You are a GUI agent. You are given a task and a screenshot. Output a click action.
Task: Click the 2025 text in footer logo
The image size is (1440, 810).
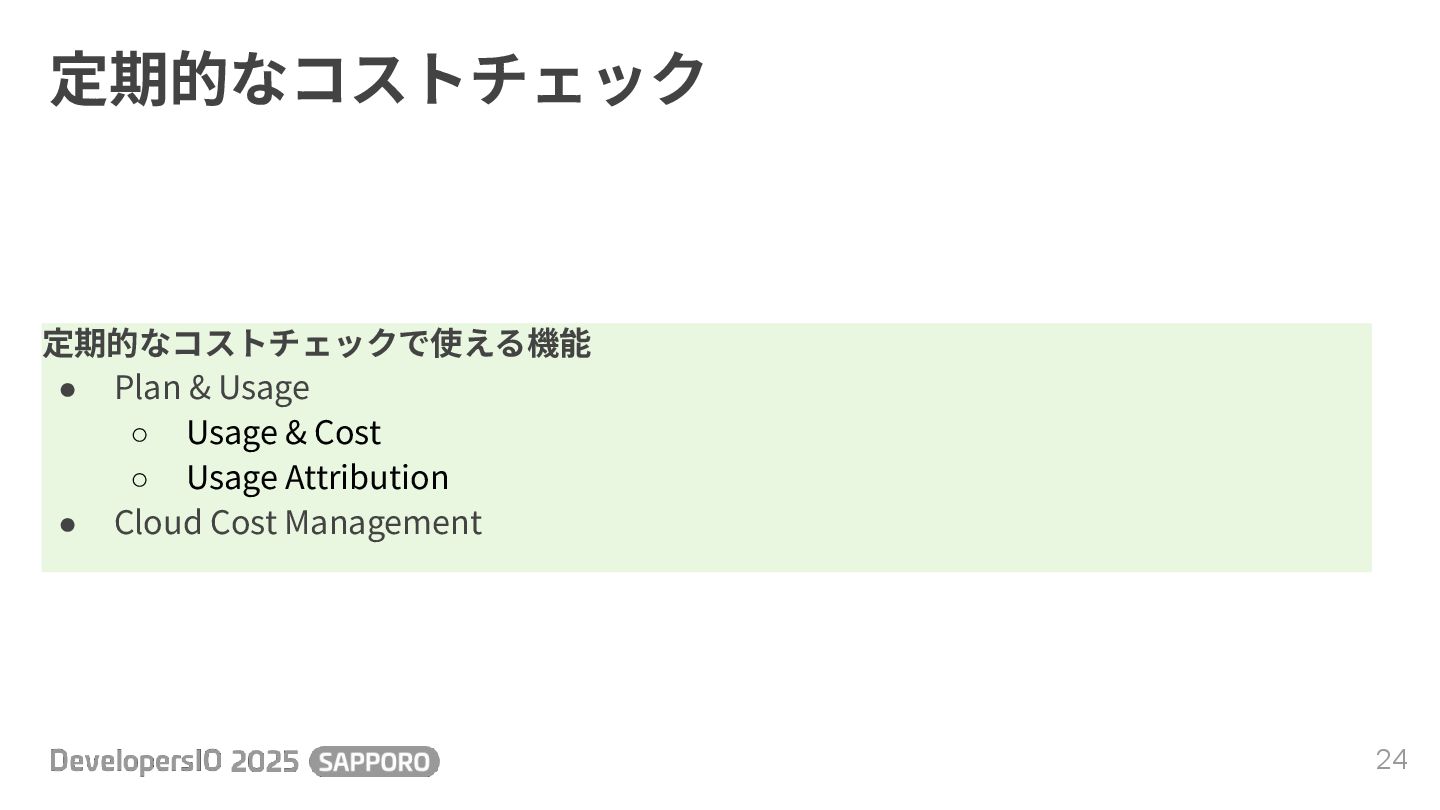click(x=265, y=762)
